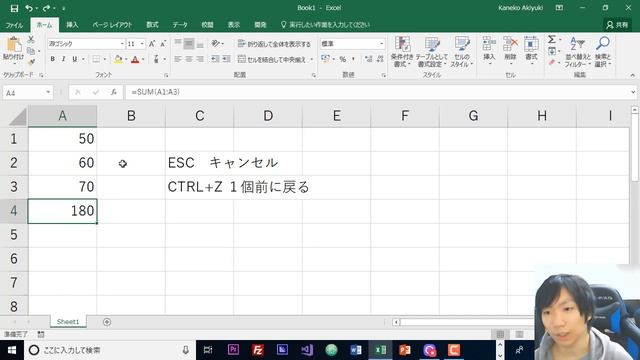Click the Copy icon in Clipboard group

31,51
